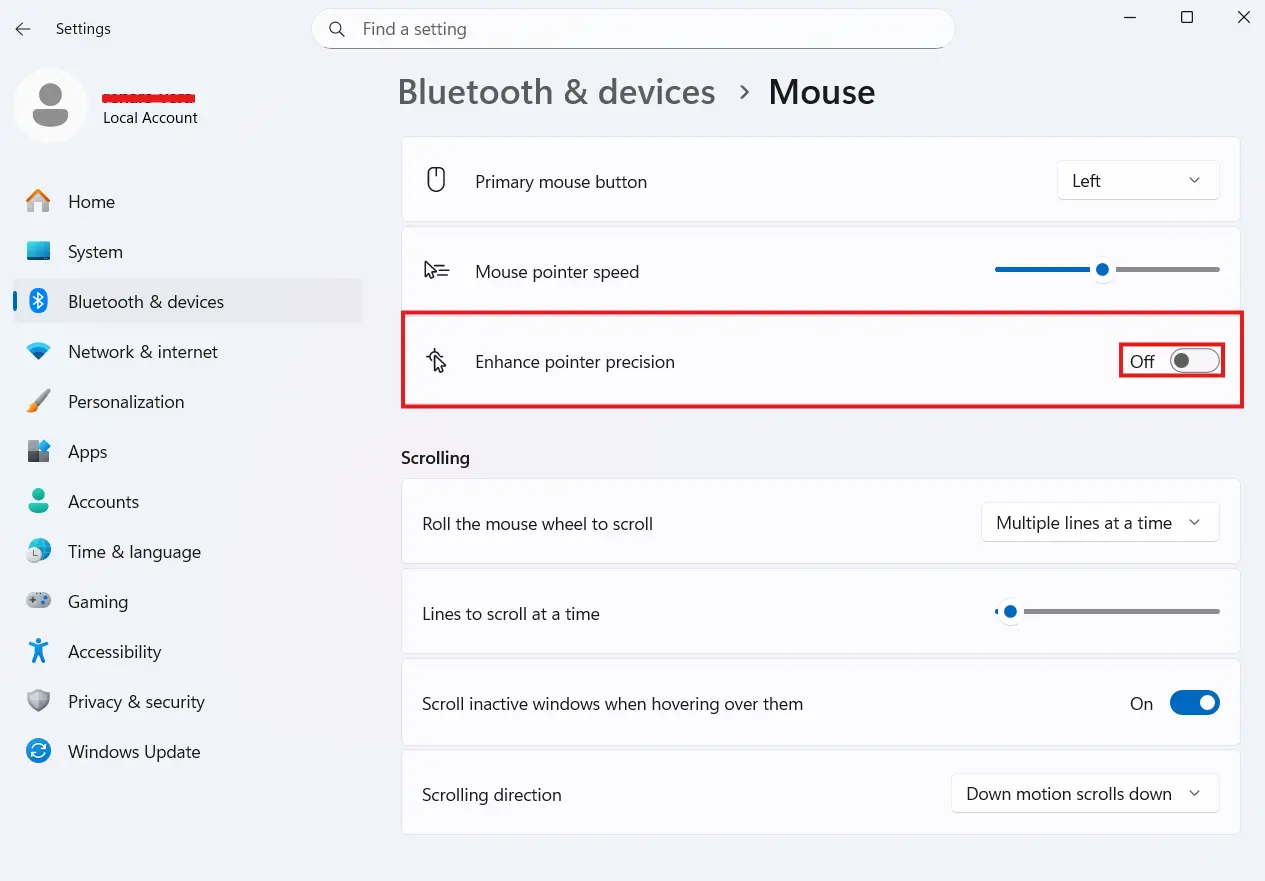Image resolution: width=1265 pixels, height=881 pixels.
Task: Adjust the mouse pointer speed slider
Action: click(x=1103, y=269)
